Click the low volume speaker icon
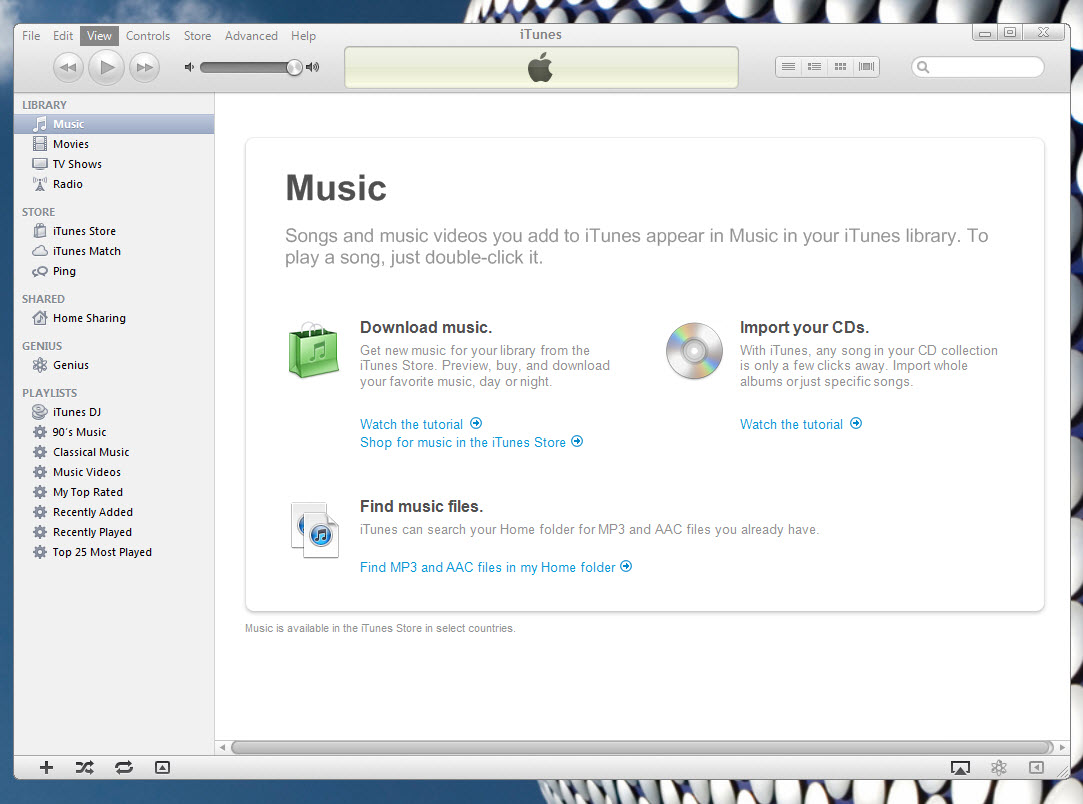This screenshot has height=804, width=1083. click(189, 67)
